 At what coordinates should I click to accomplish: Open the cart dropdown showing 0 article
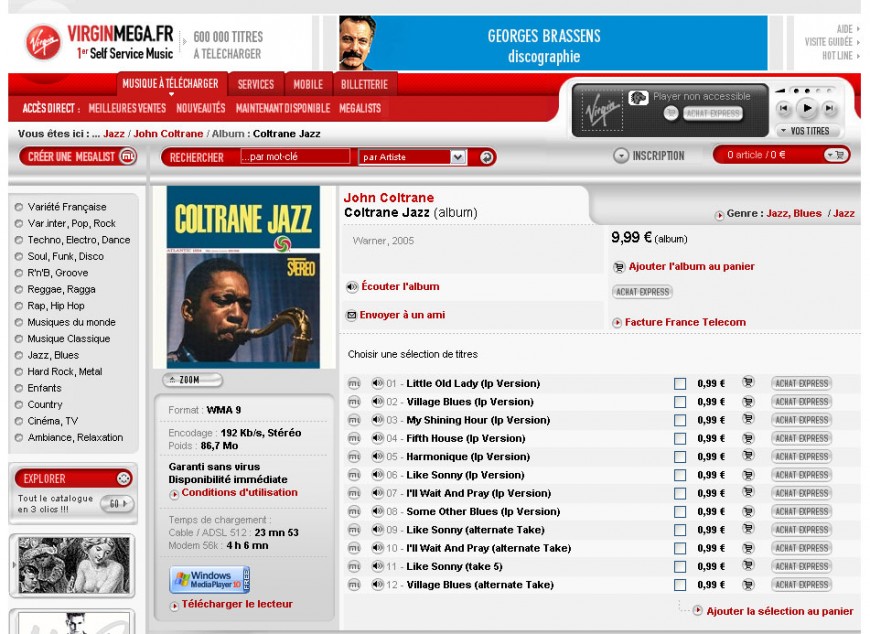pyautogui.click(x=836, y=155)
